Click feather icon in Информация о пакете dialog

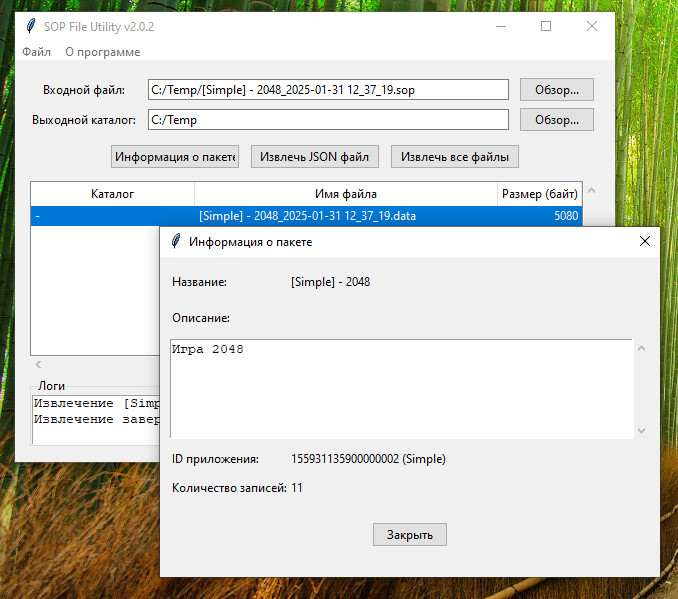point(176,241)
